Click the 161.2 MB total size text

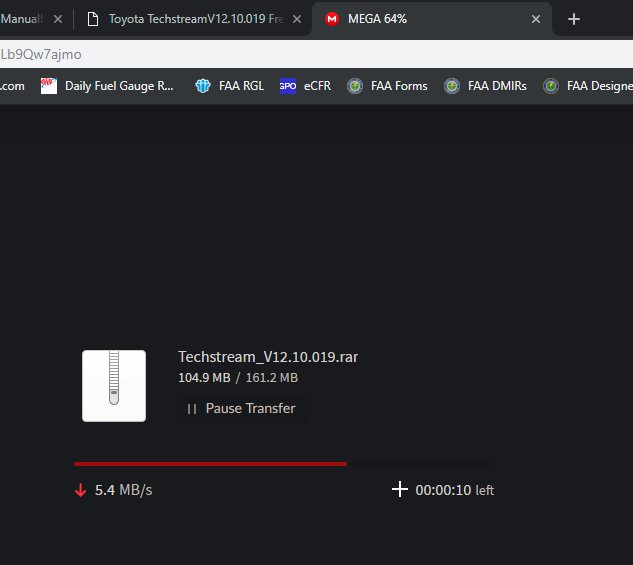click(272, 378)
